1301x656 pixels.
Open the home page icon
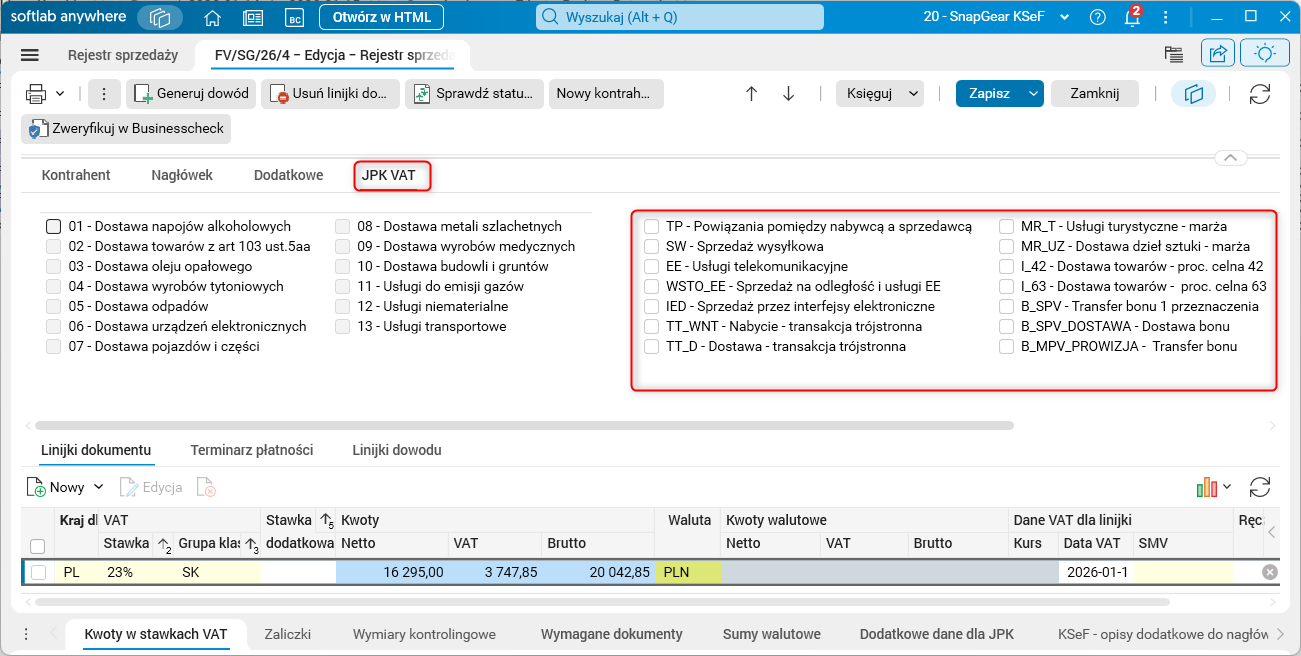[x=212, y=17]
